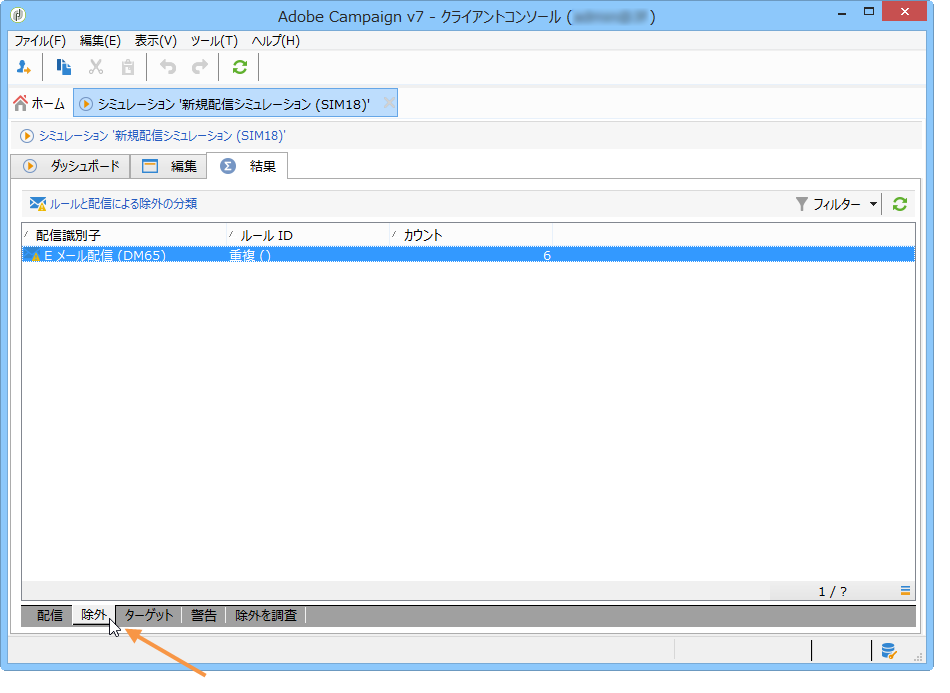
Task: Select the 結果 tab
Action: [x=248, y=166]
